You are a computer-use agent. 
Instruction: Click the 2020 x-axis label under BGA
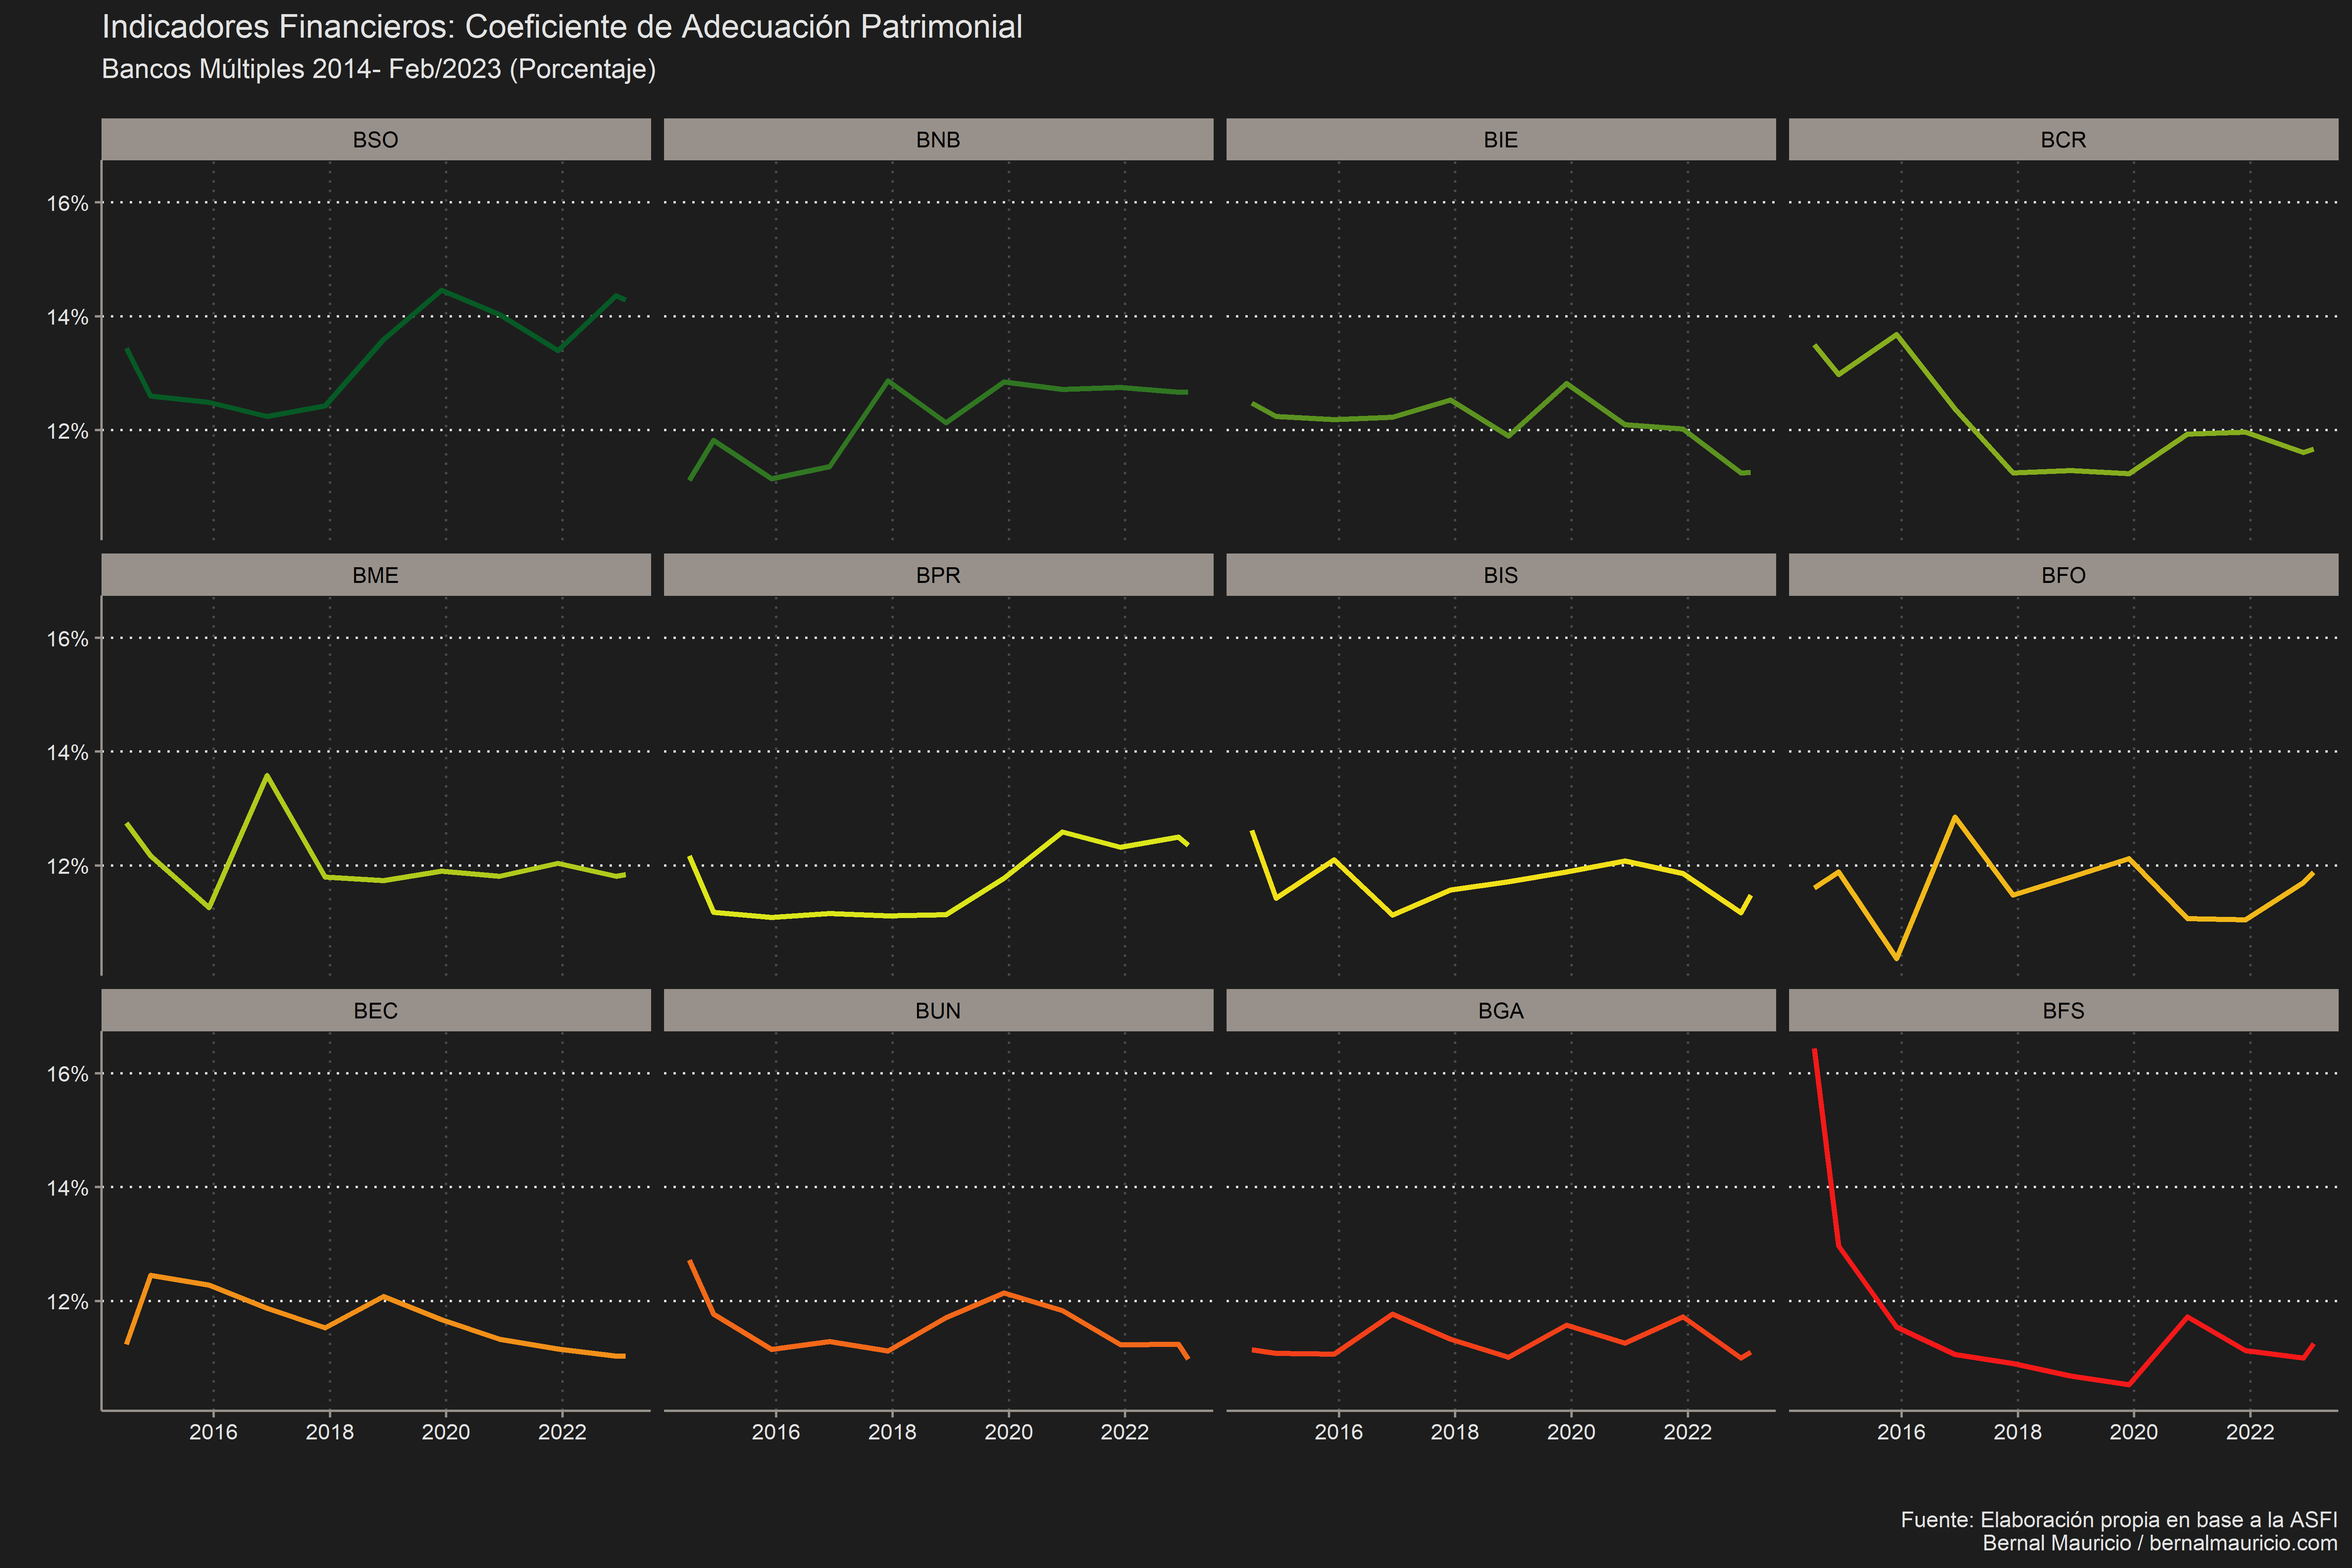tap(1571, 1432)
